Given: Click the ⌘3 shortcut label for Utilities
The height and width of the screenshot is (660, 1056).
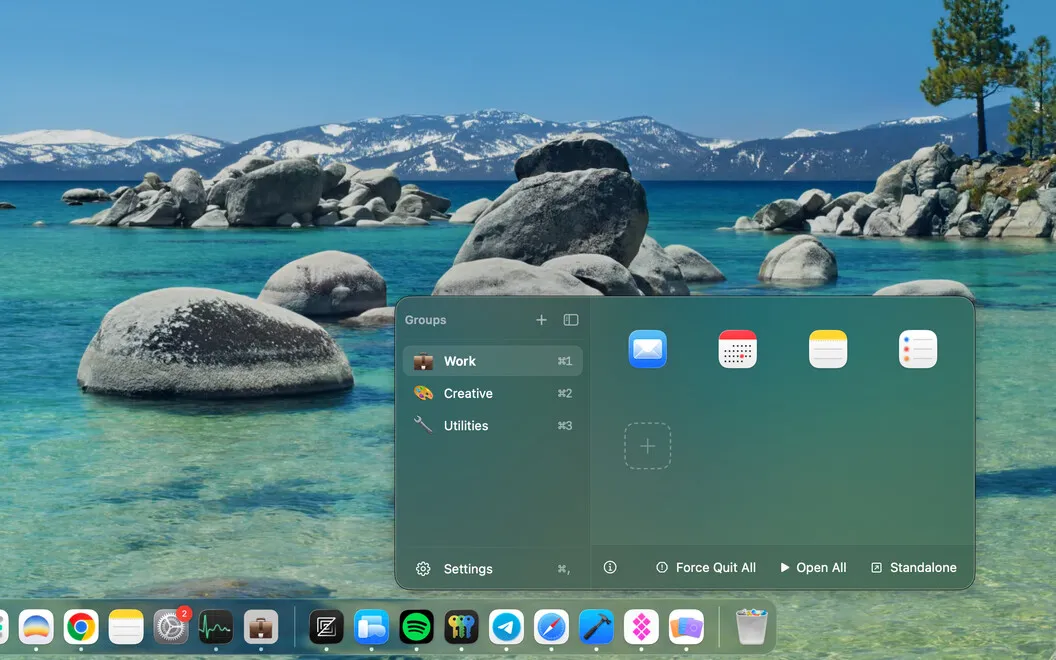Looking at the screenshot, I should (564, 426).
